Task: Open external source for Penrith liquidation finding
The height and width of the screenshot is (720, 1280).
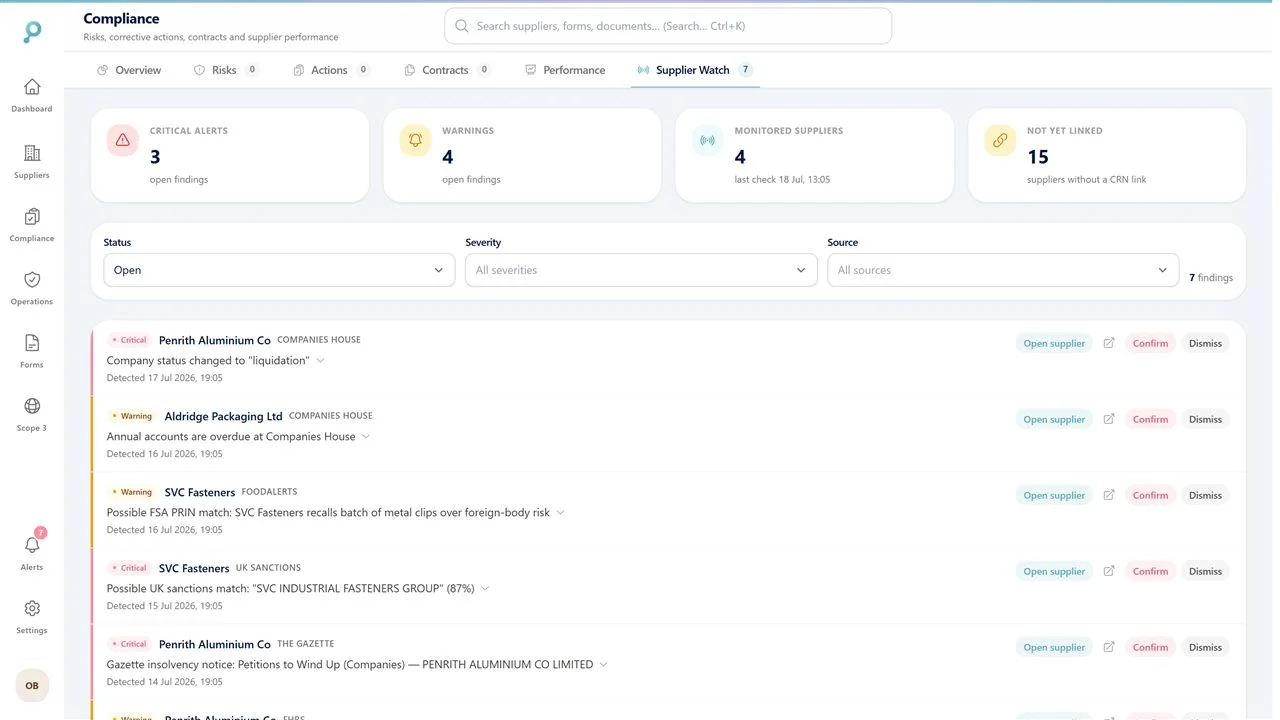Action: (x=1109, y=343)
